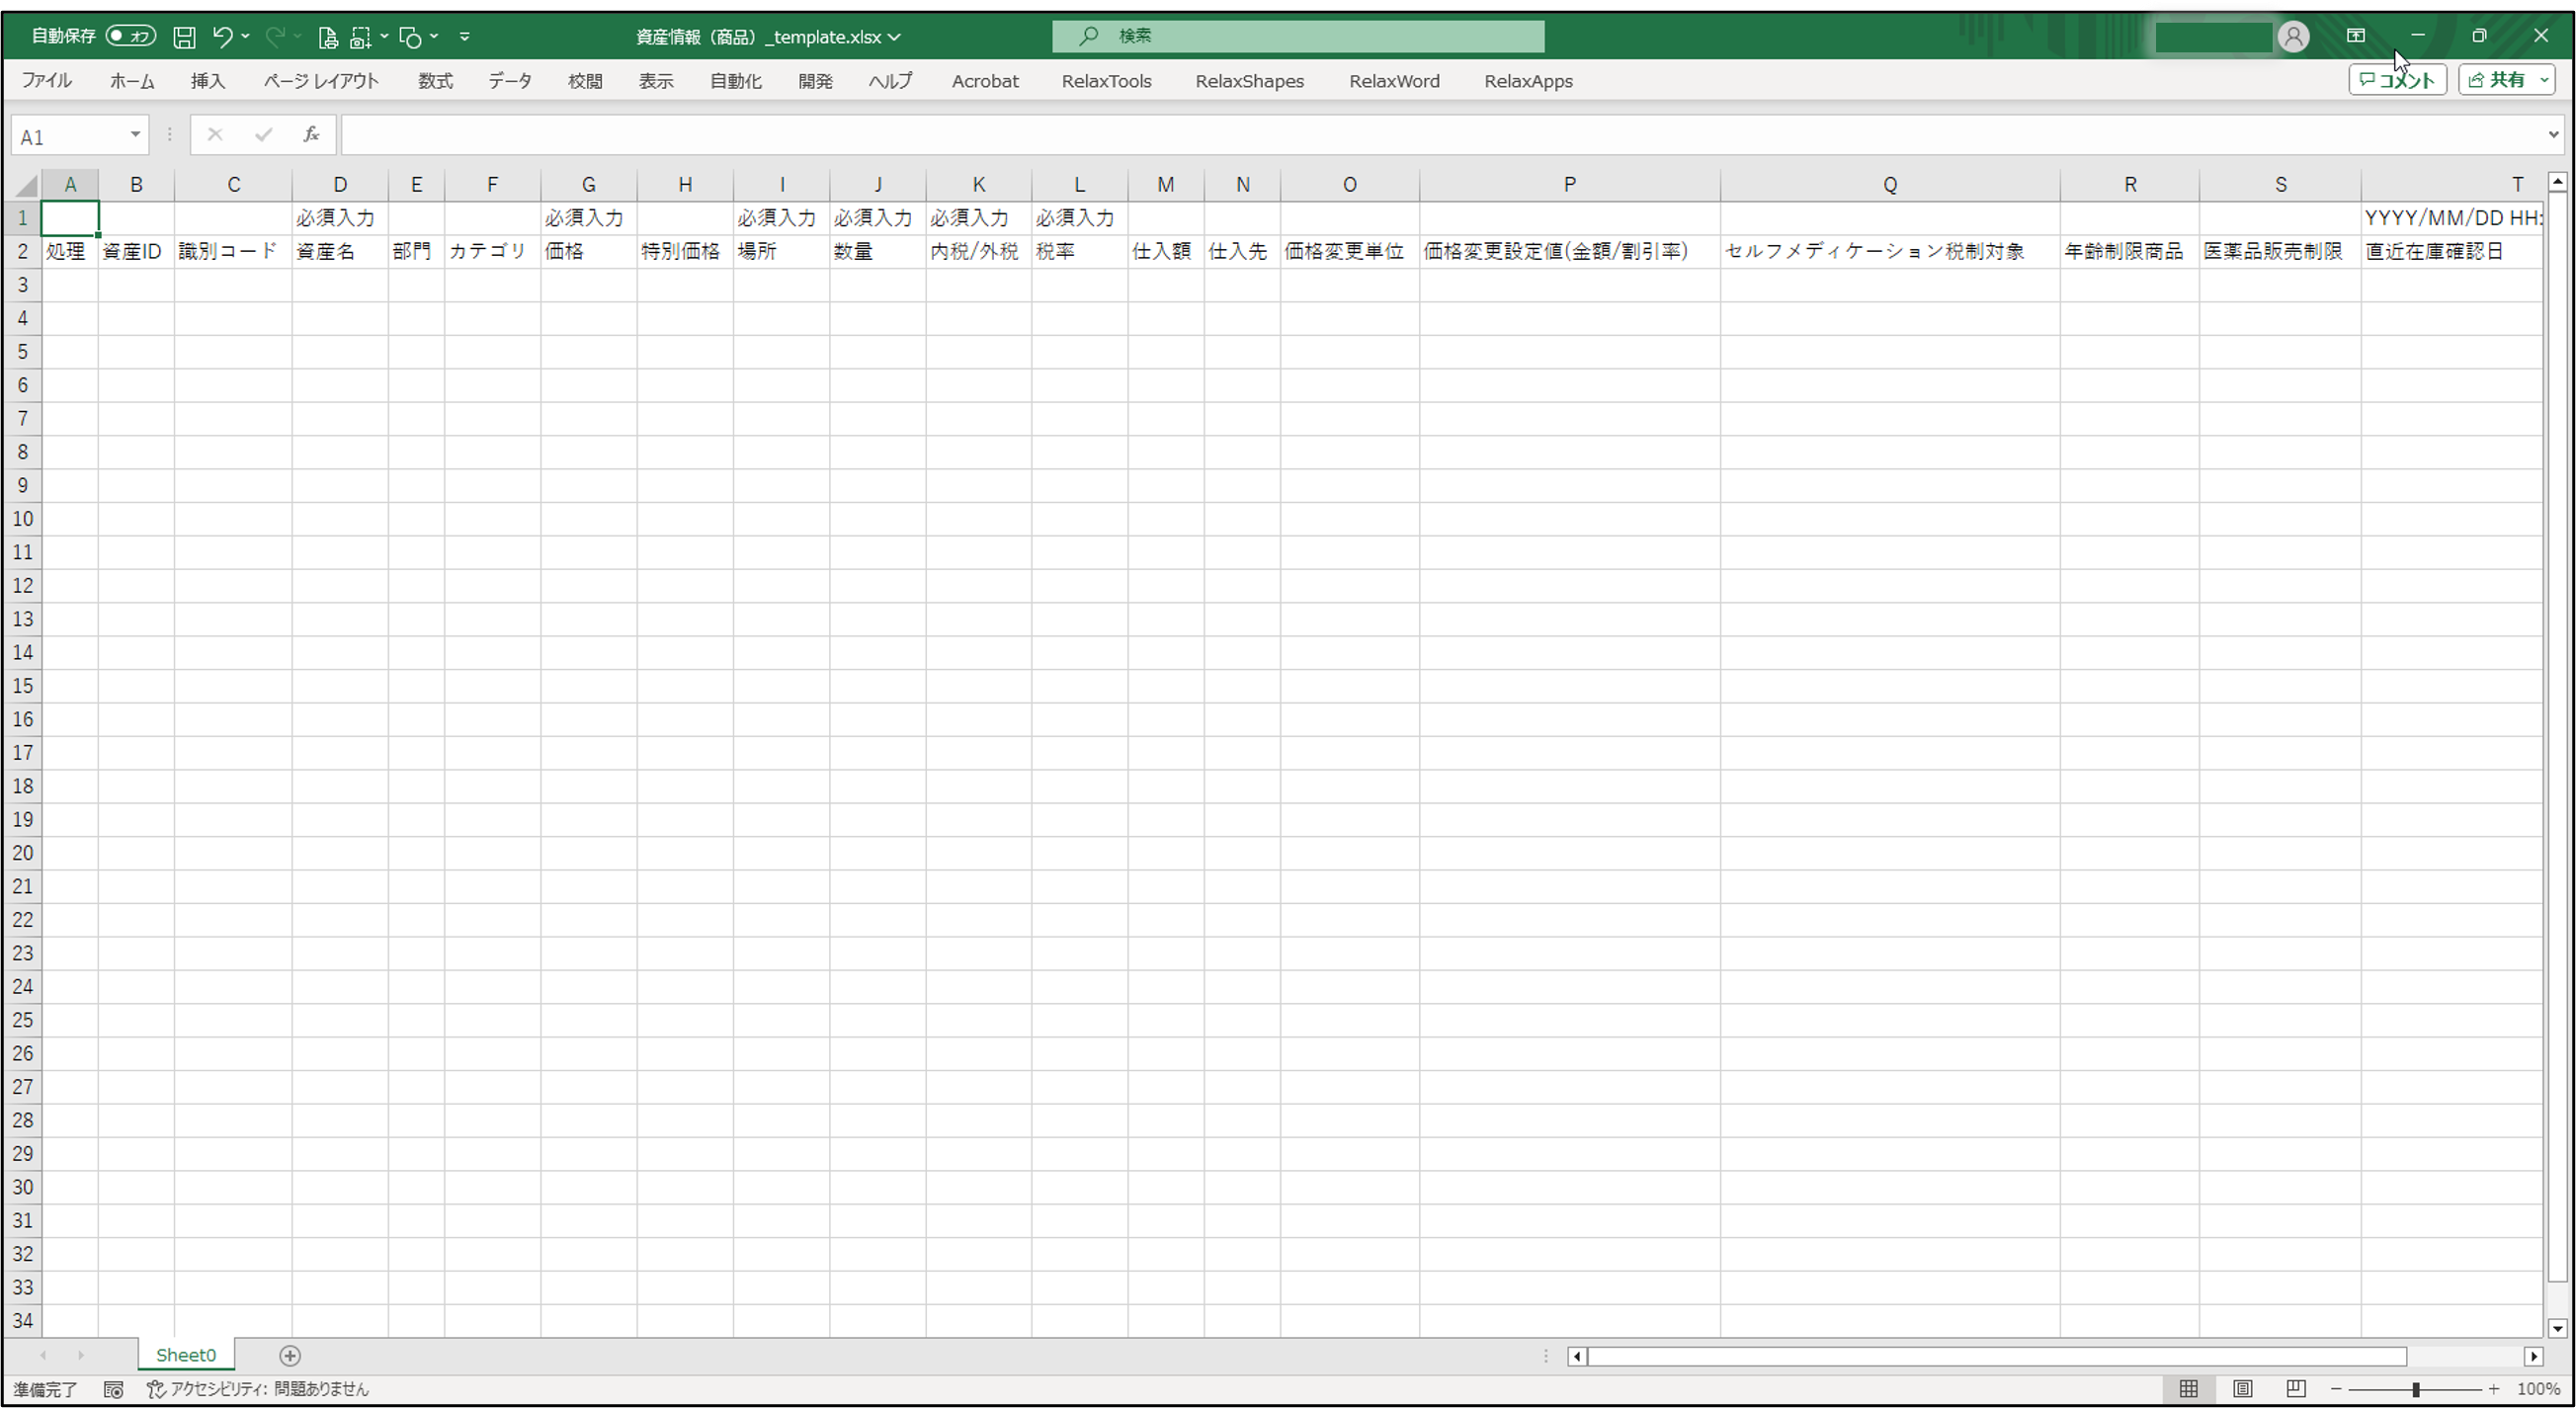
Task: Expand the Name Box dropdown arrow
Action: point(135,134)
